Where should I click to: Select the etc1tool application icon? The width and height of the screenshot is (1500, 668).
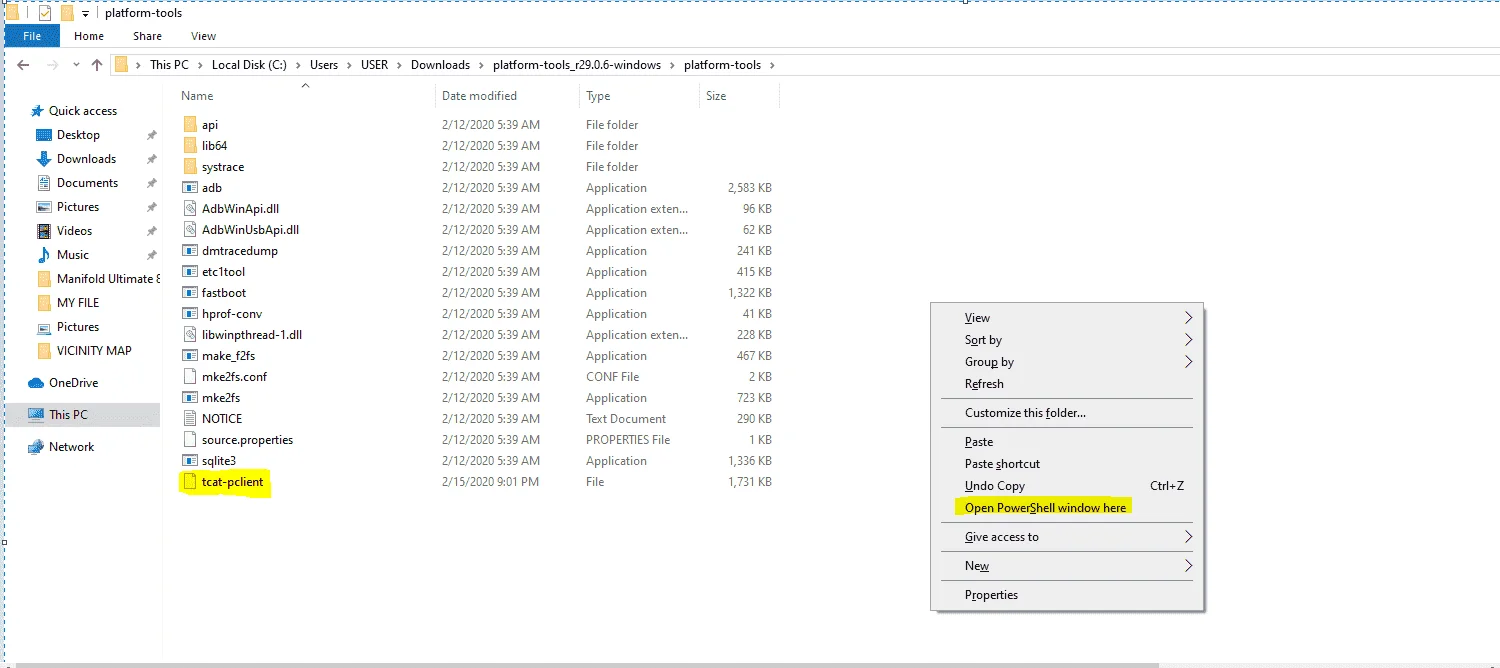pyautogui.click(x=191, y=272)
